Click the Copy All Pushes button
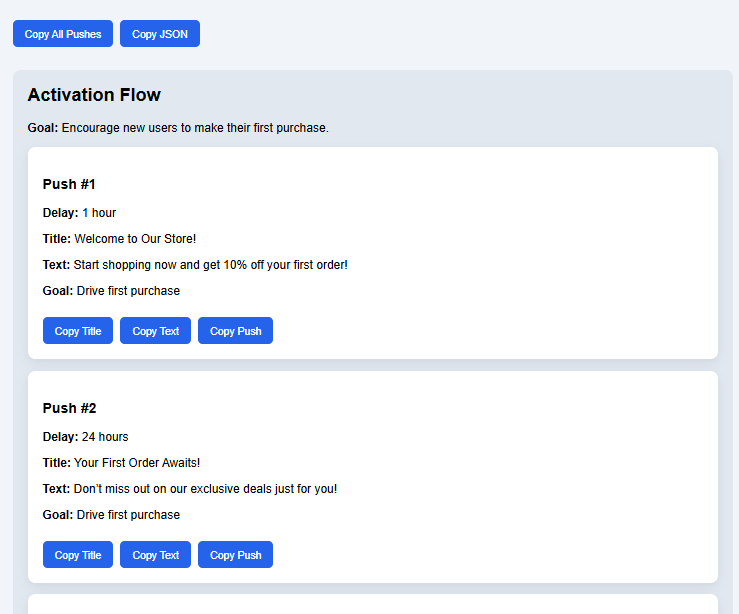 pyautogui.click(x=63, y=34)
